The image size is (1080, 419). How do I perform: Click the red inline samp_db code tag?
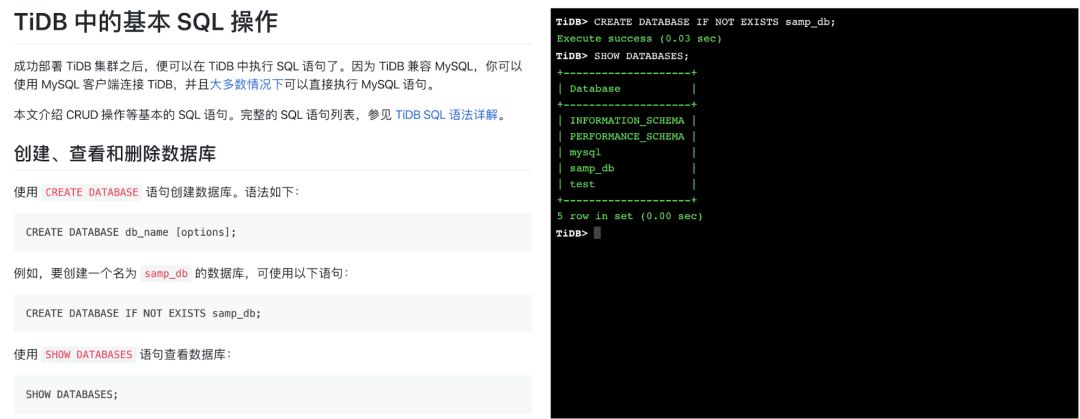coord(166,273)
